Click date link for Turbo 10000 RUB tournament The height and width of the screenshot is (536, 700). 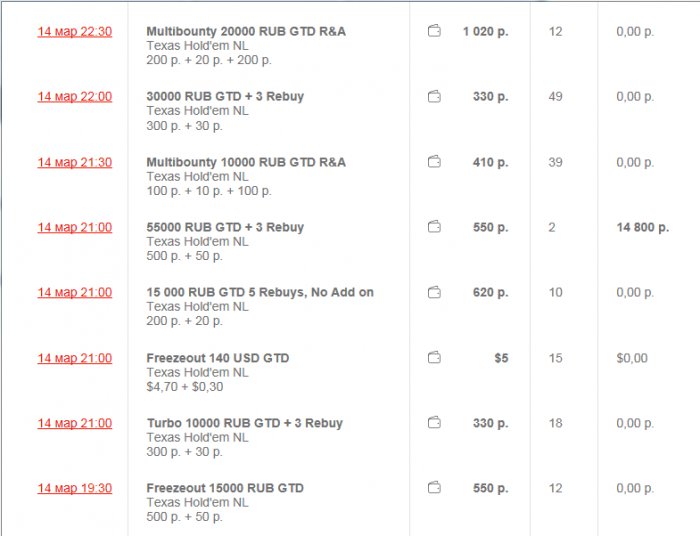coord(75,423)
